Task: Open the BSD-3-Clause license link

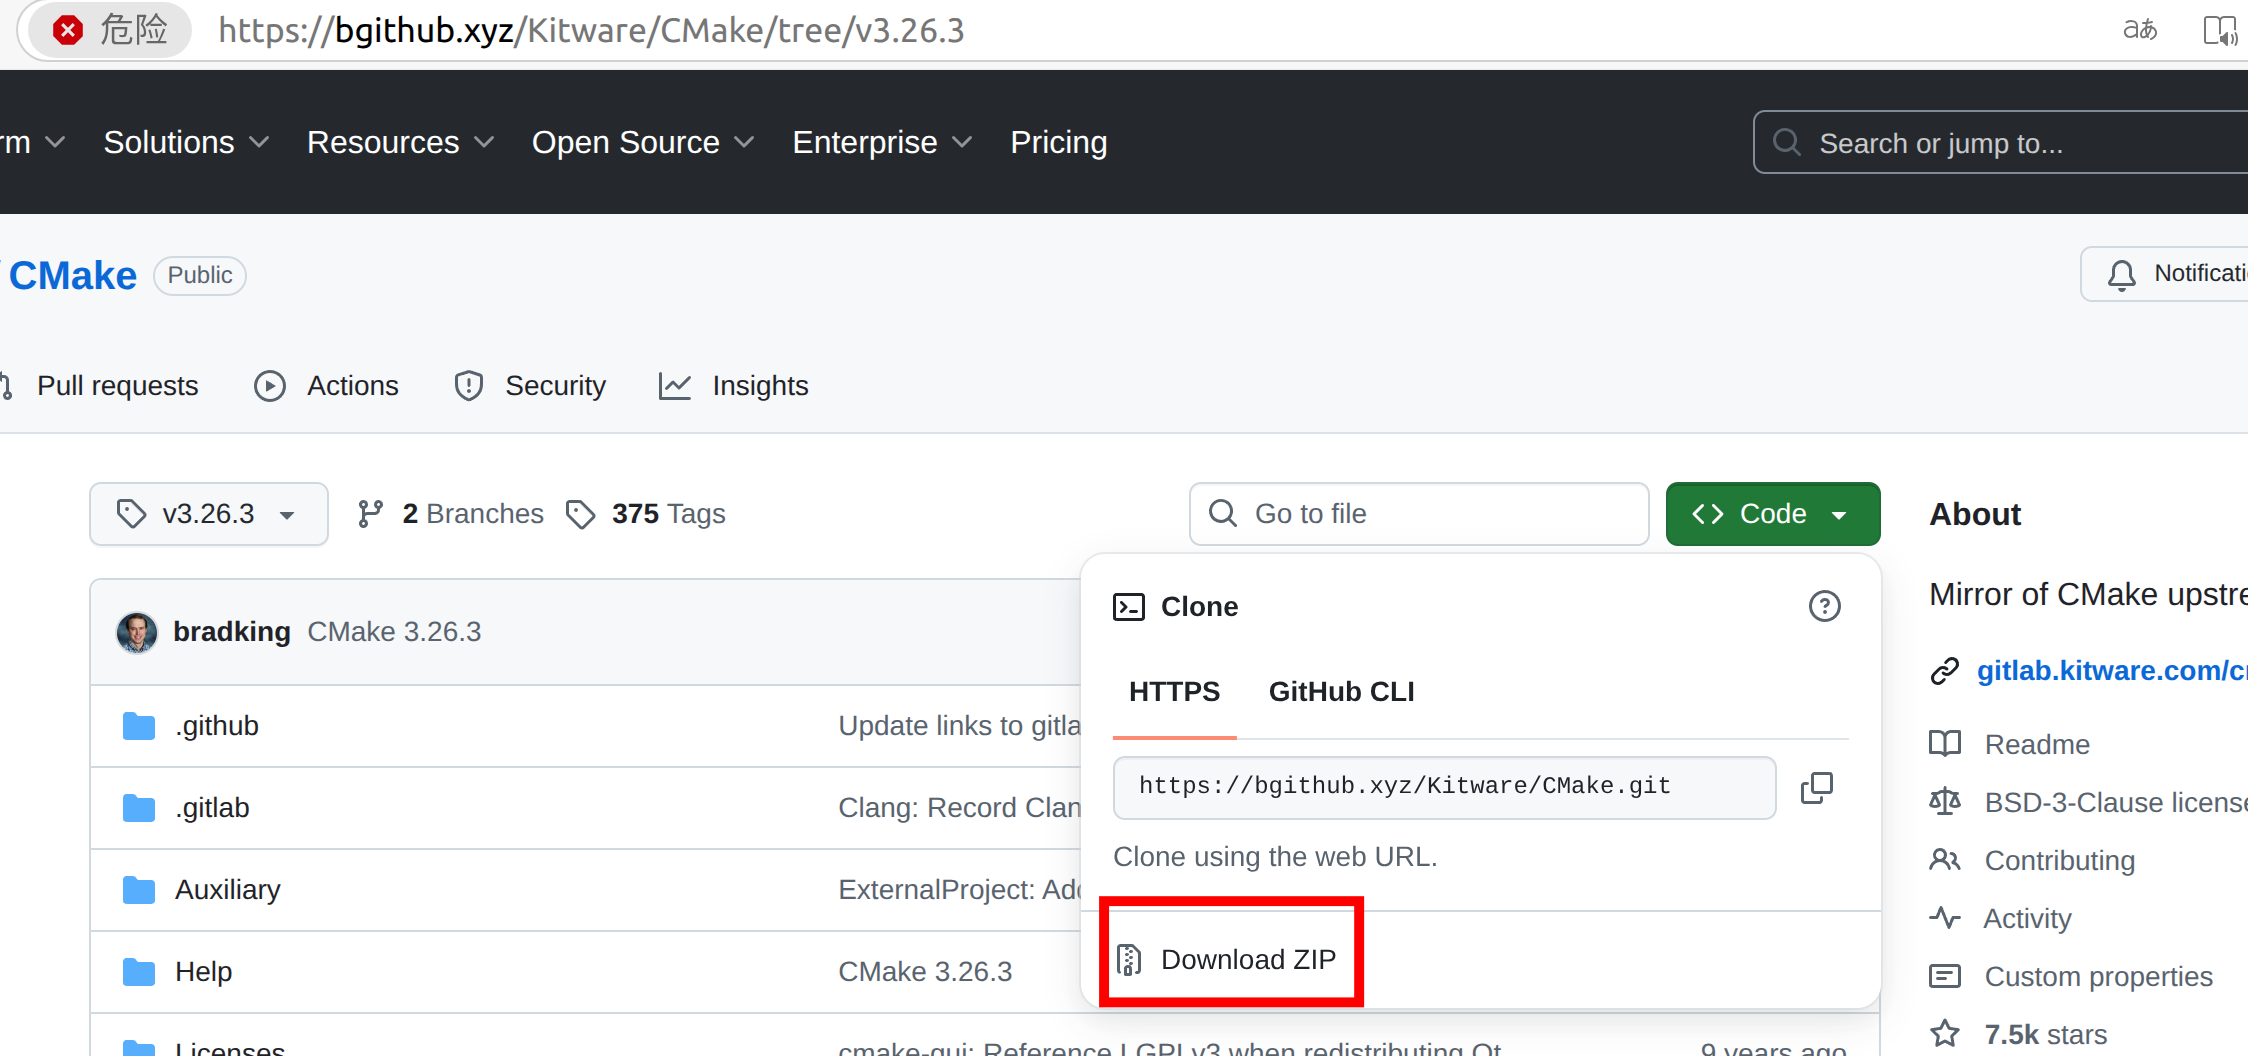Action: tap(2116, 802)
